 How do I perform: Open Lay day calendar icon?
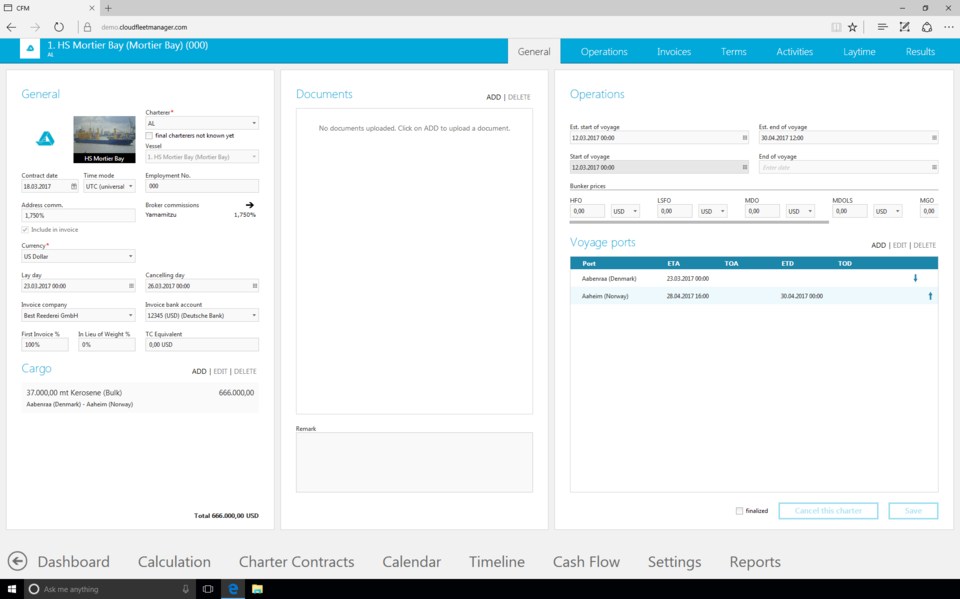pyautogui.click(x=131, y=286)
